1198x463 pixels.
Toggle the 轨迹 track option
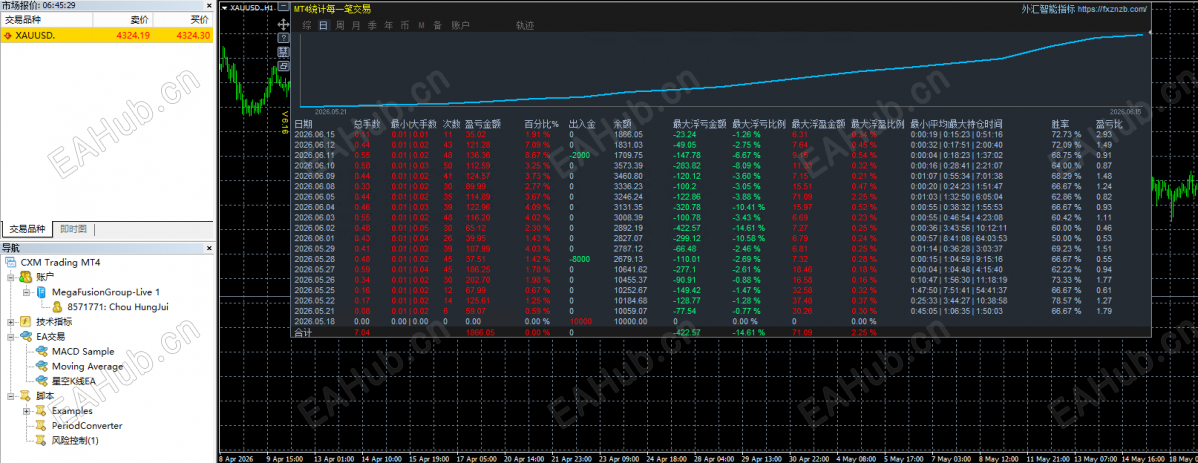[525, 25]
